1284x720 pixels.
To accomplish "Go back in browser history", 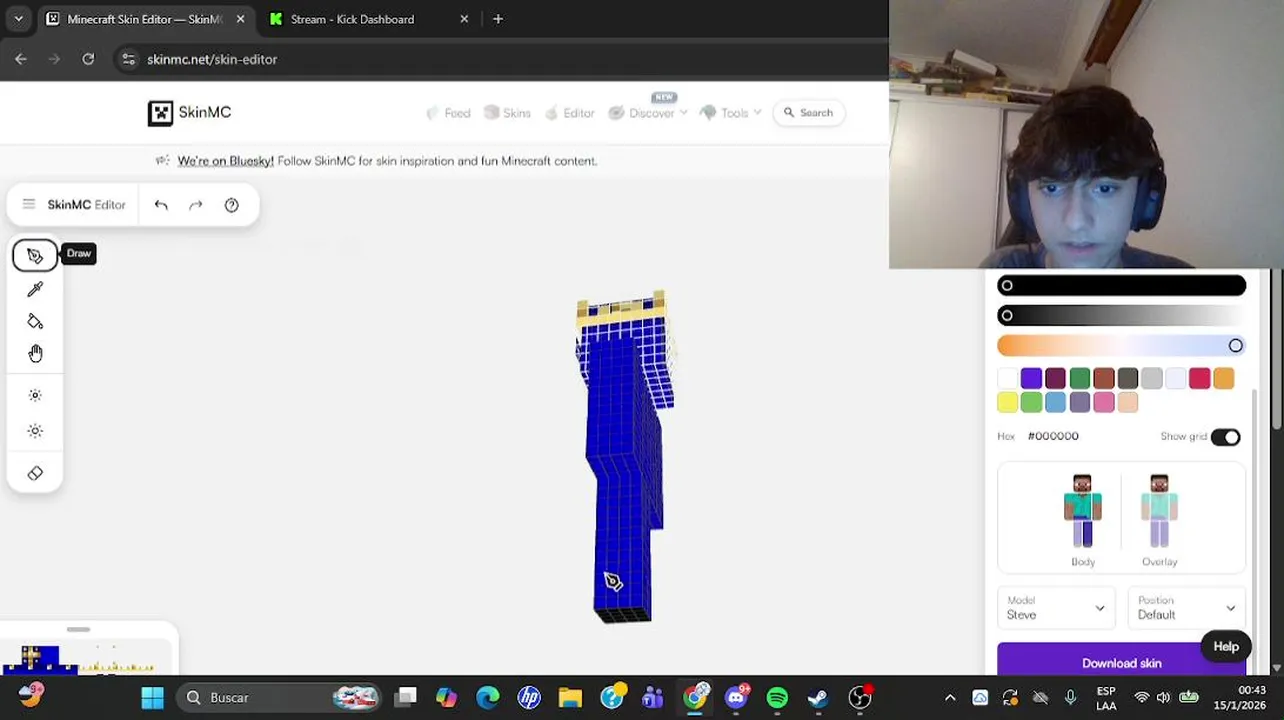I will pos(21,59).
